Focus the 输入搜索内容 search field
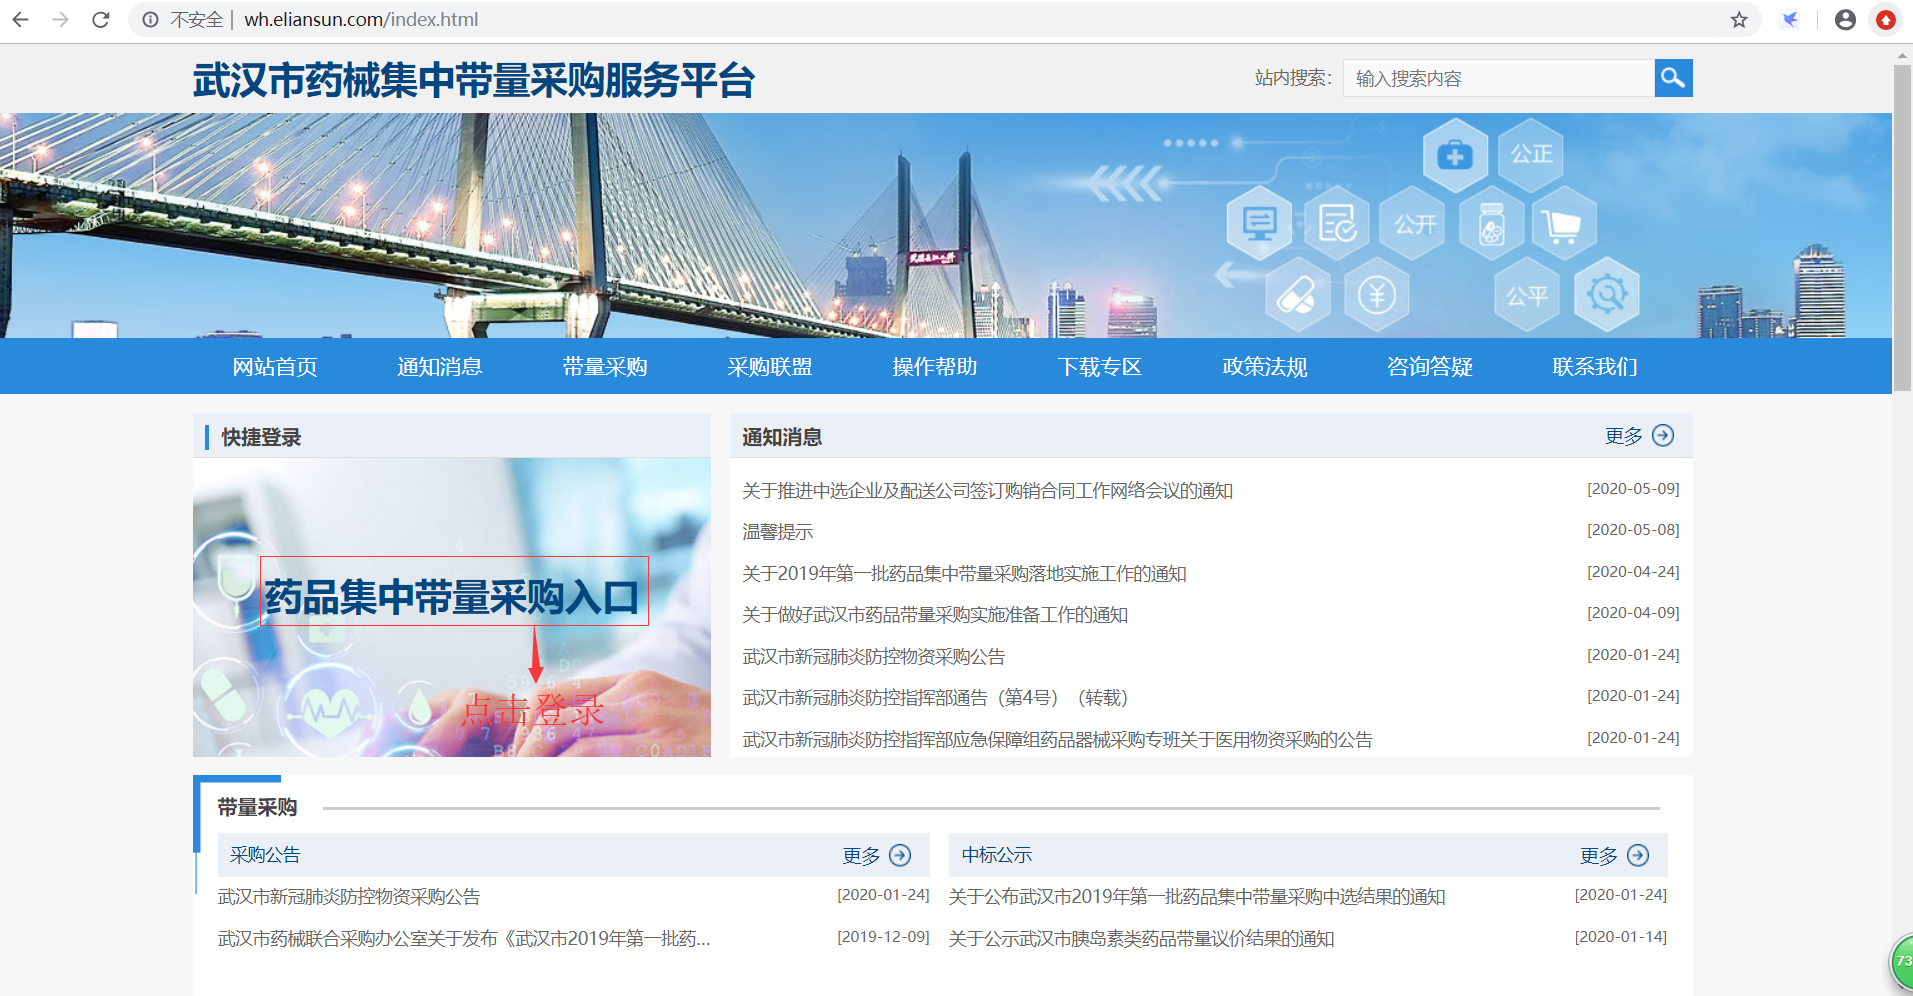Screen dimensions: 1913x996 click(x=1498, y=78)
